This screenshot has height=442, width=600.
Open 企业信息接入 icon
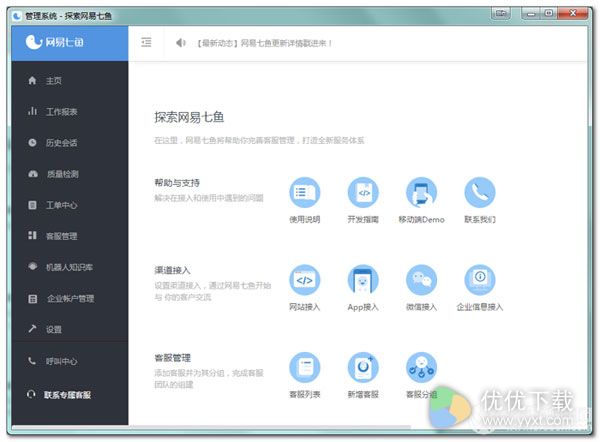pos(480,280)
